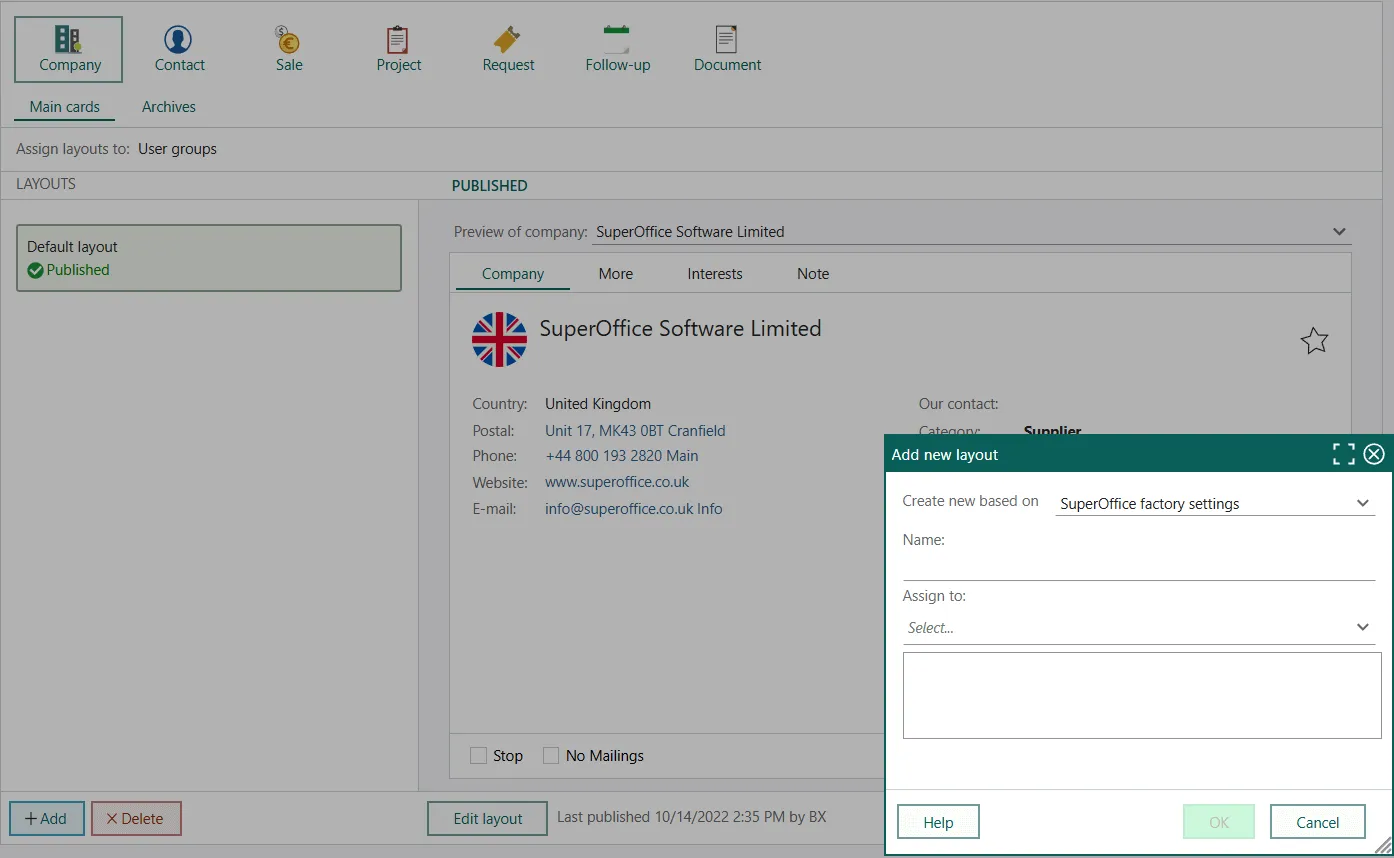This screenshot has width=1394, height=858.
Task: Click the layout Name input field
Action: [1139, 566]
